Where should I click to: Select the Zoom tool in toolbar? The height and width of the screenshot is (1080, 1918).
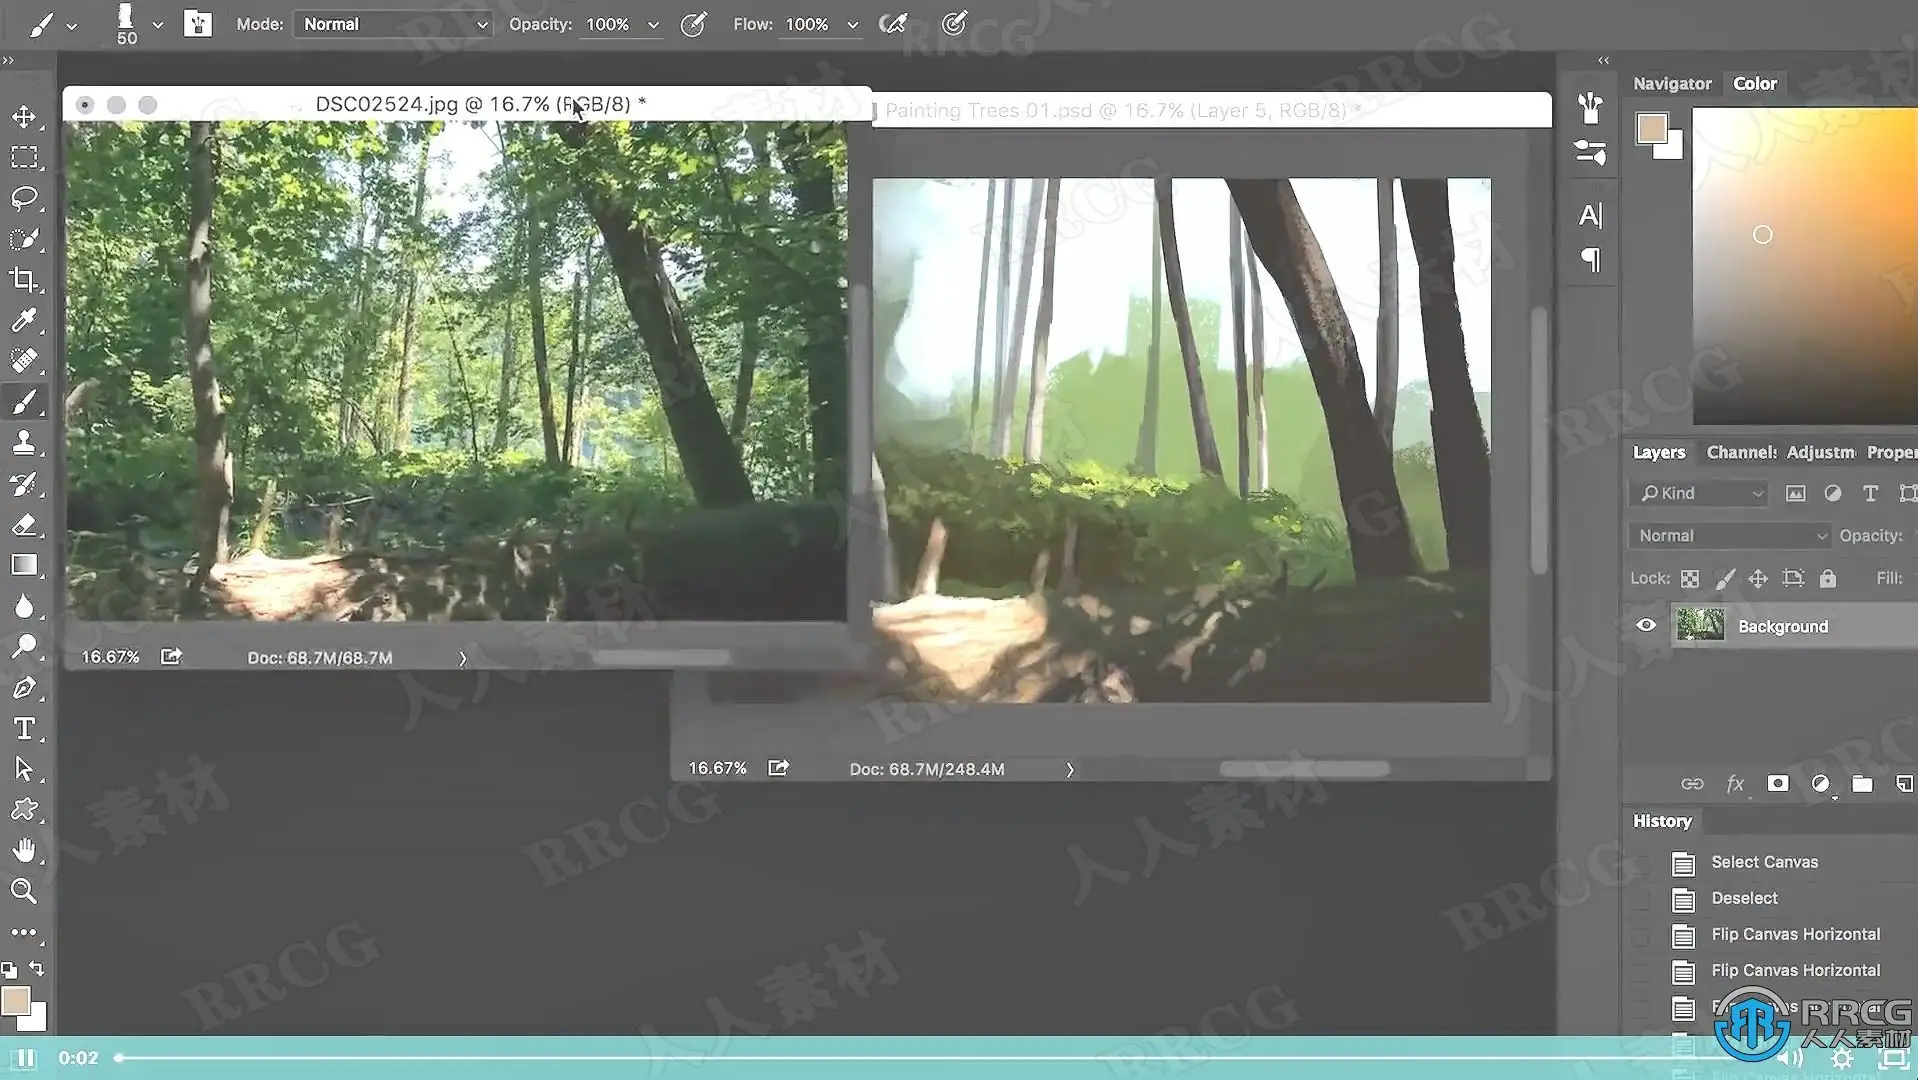click(24, 890)
